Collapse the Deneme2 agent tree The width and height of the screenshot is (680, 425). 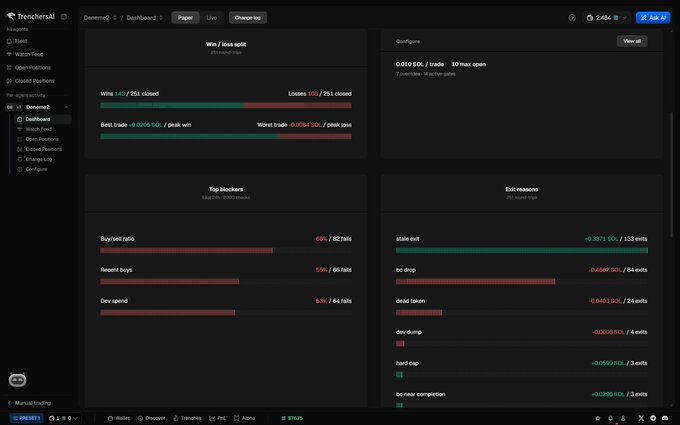point(66,107)
